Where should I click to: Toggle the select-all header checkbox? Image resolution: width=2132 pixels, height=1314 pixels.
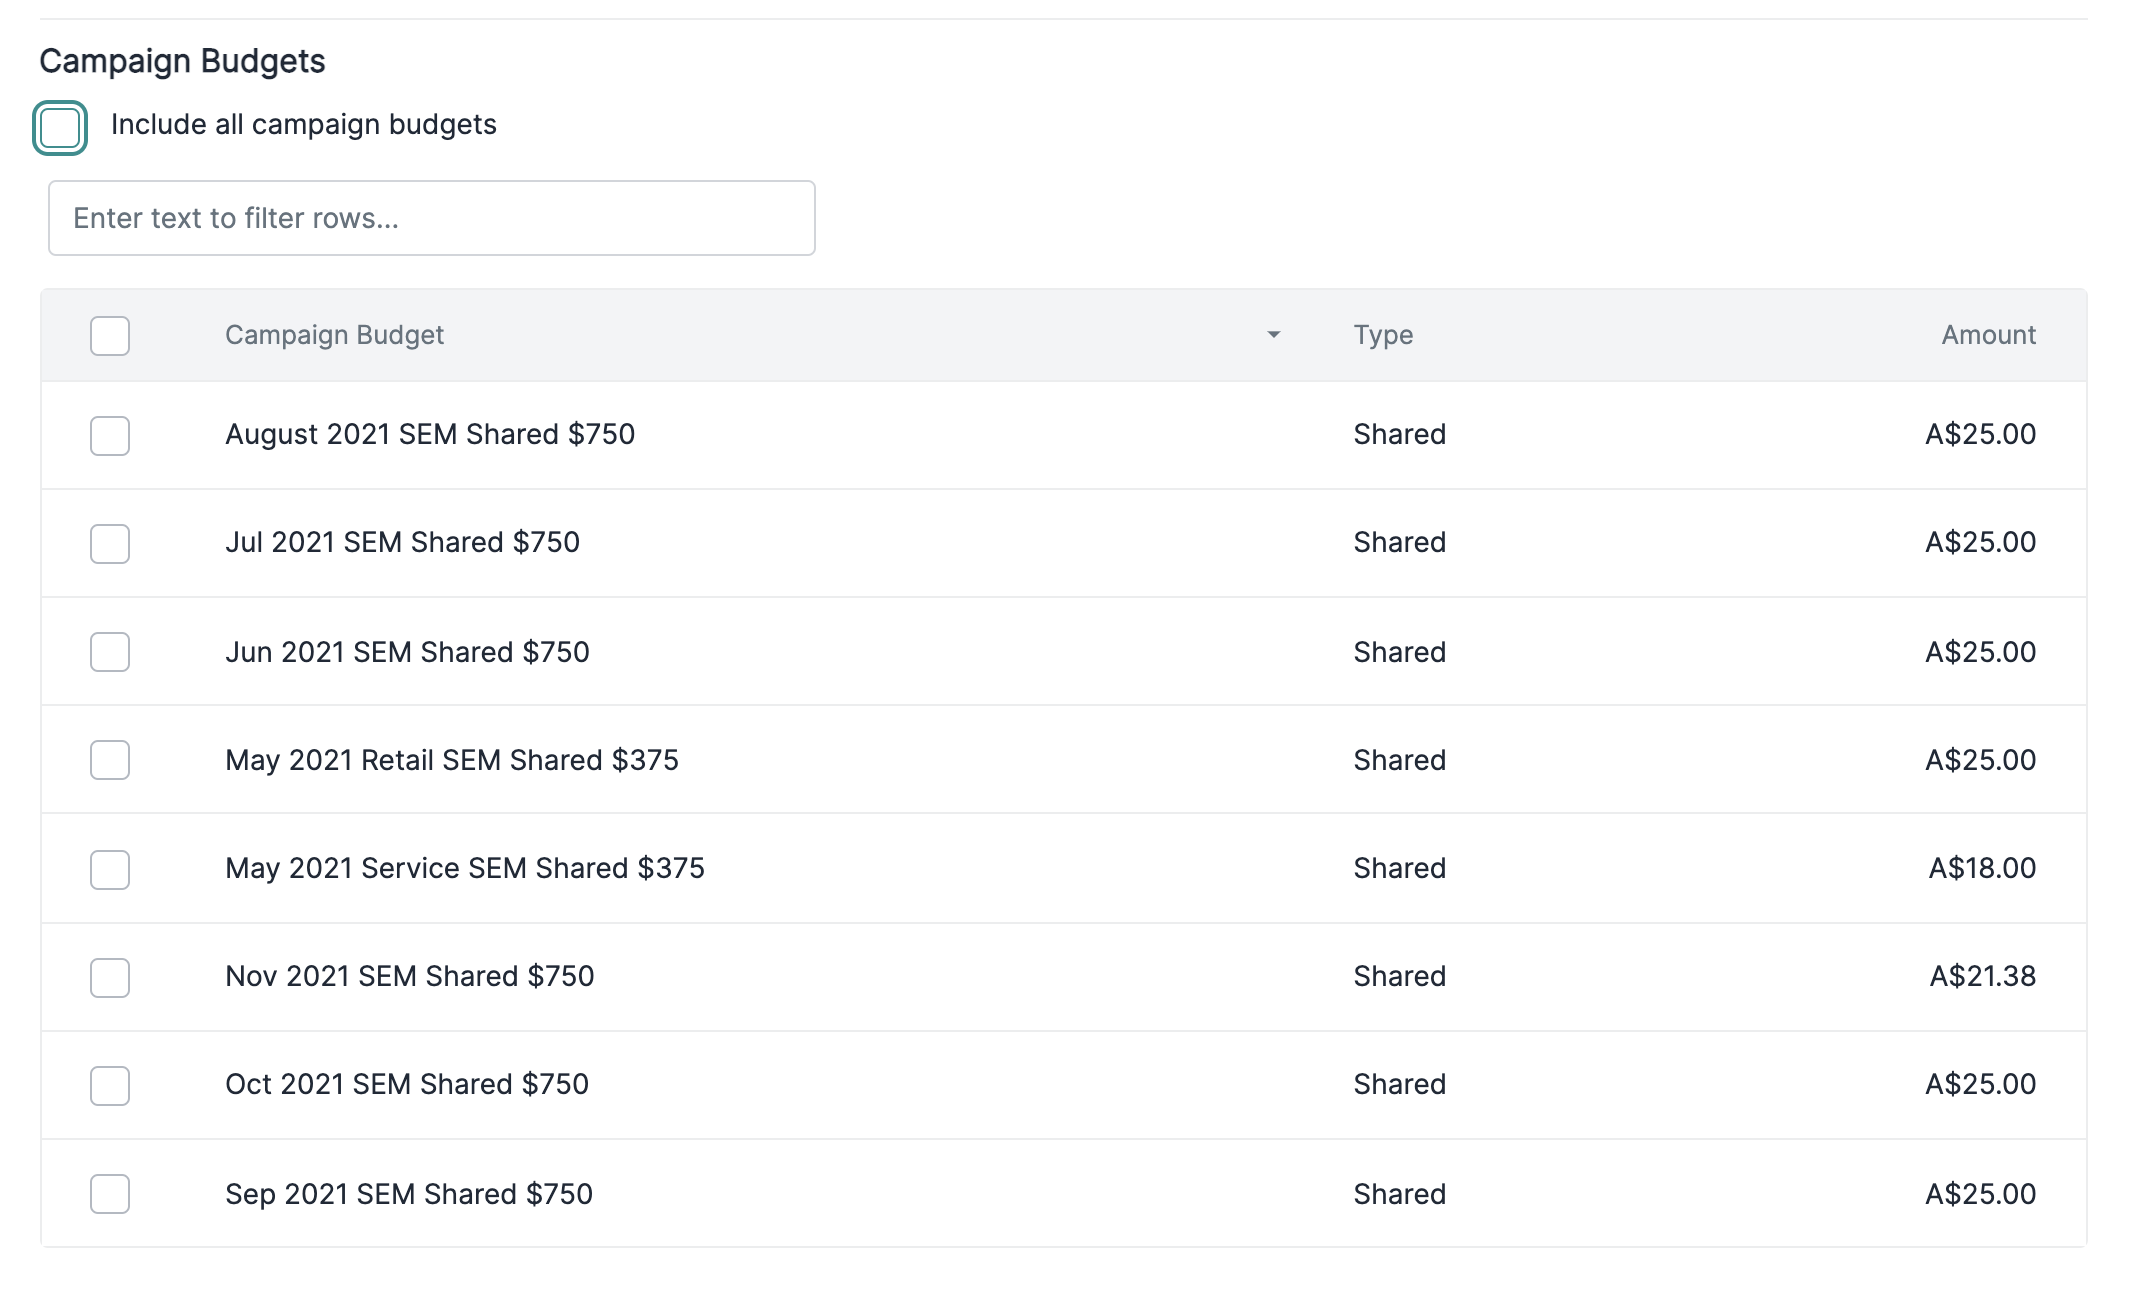coord(110,336)
